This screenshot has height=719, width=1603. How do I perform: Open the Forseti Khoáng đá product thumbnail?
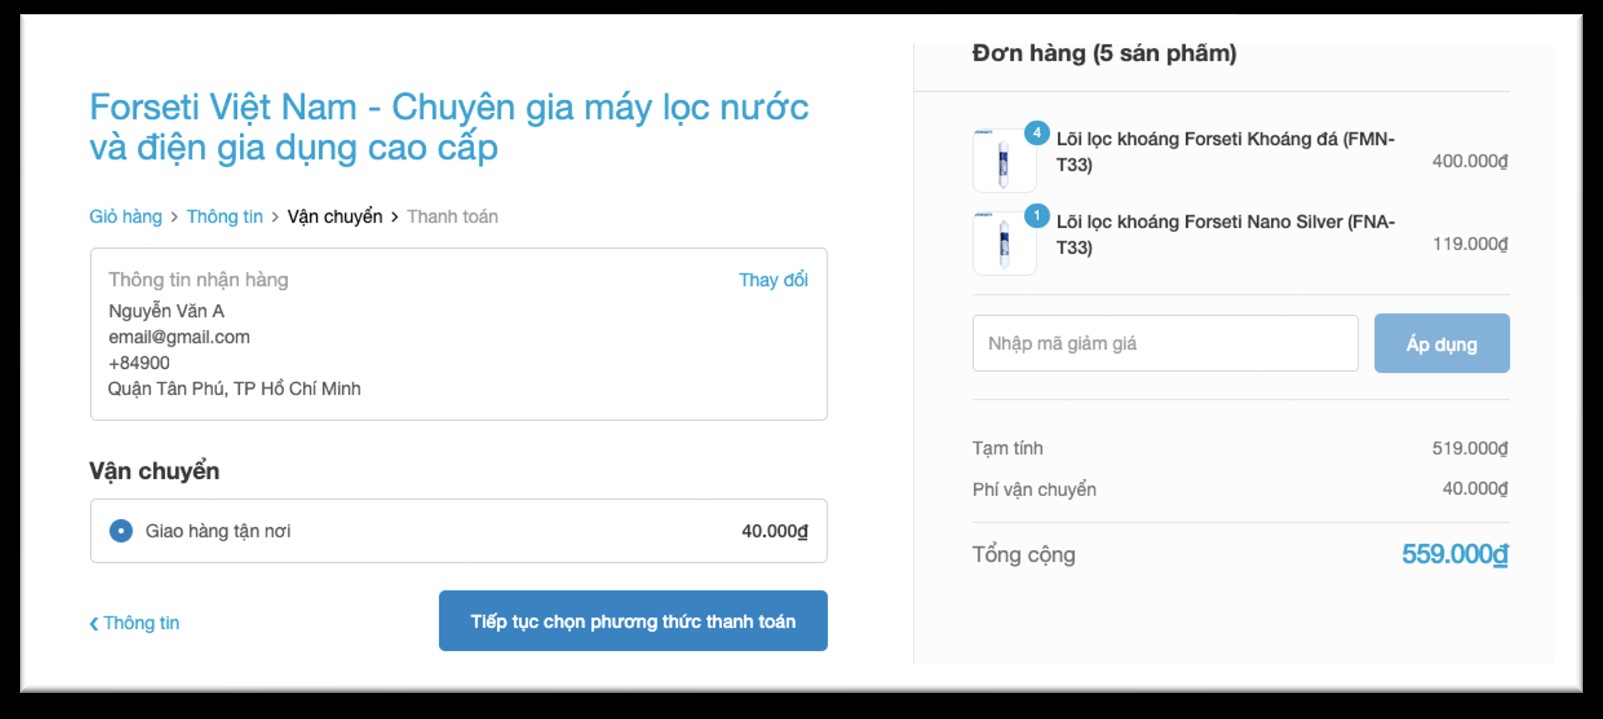tap(1004, 160)
